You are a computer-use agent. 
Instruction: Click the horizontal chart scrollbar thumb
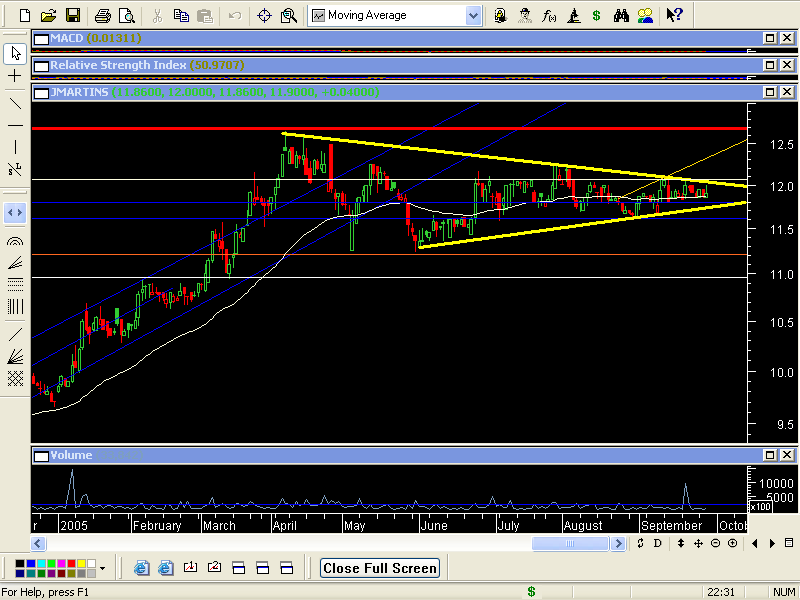[569, 543]
